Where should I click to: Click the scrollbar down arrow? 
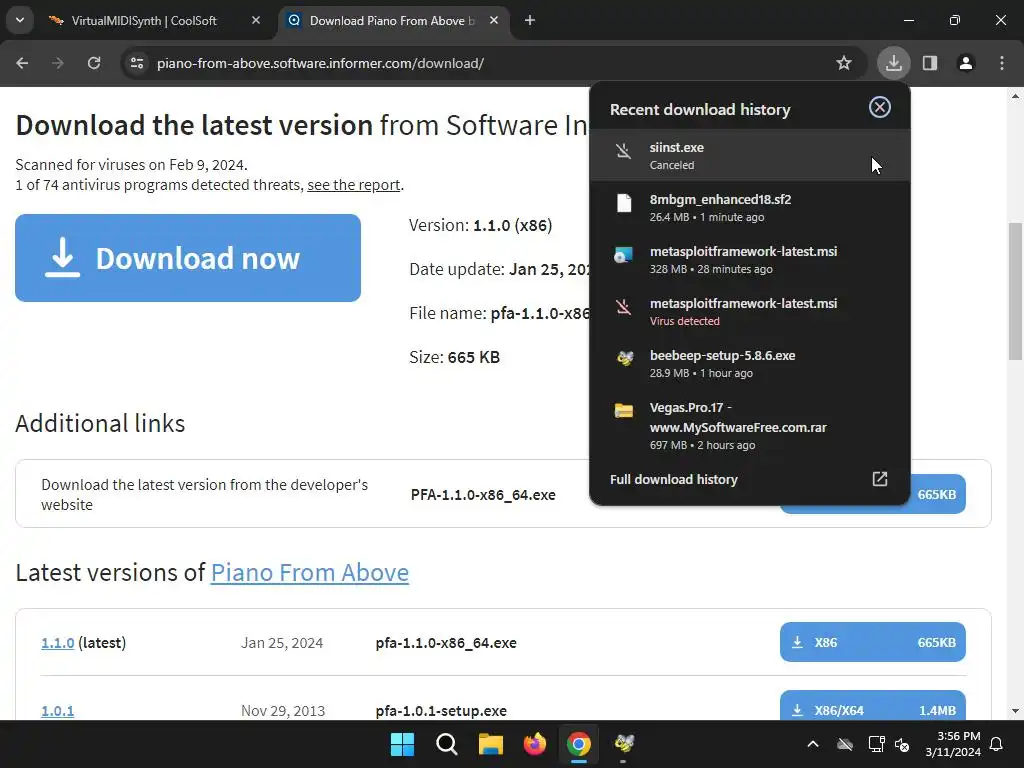(1015, 711)
